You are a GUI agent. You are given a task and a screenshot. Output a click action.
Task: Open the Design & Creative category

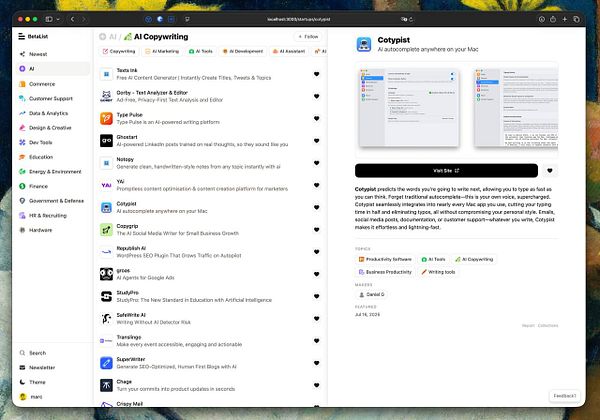(x=50, y=128)
